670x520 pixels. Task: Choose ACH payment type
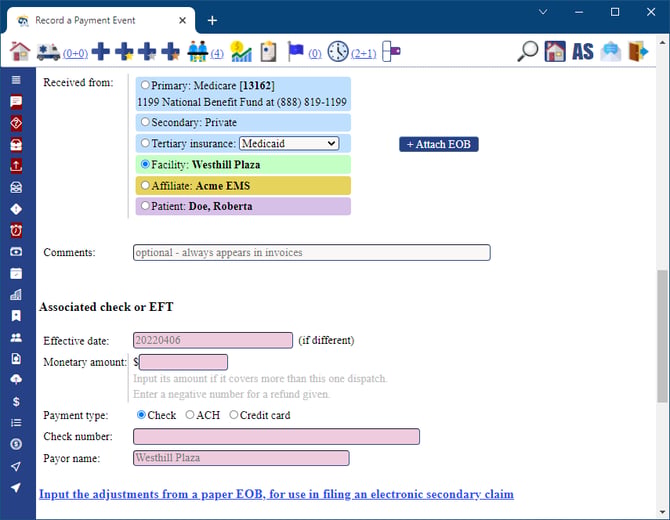coord(190,414)
